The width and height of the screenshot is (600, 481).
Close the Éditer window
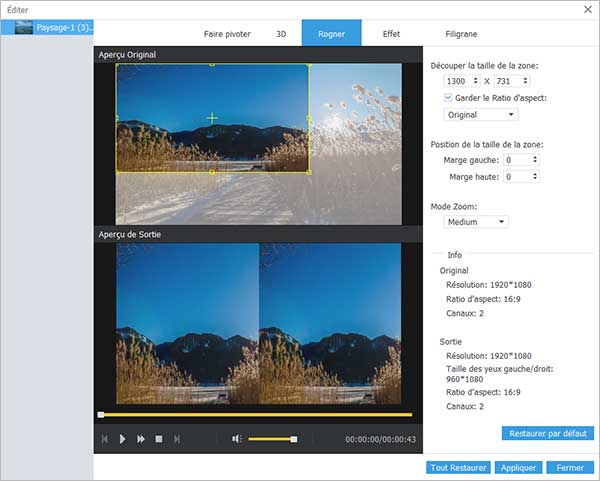click(586, 8)
